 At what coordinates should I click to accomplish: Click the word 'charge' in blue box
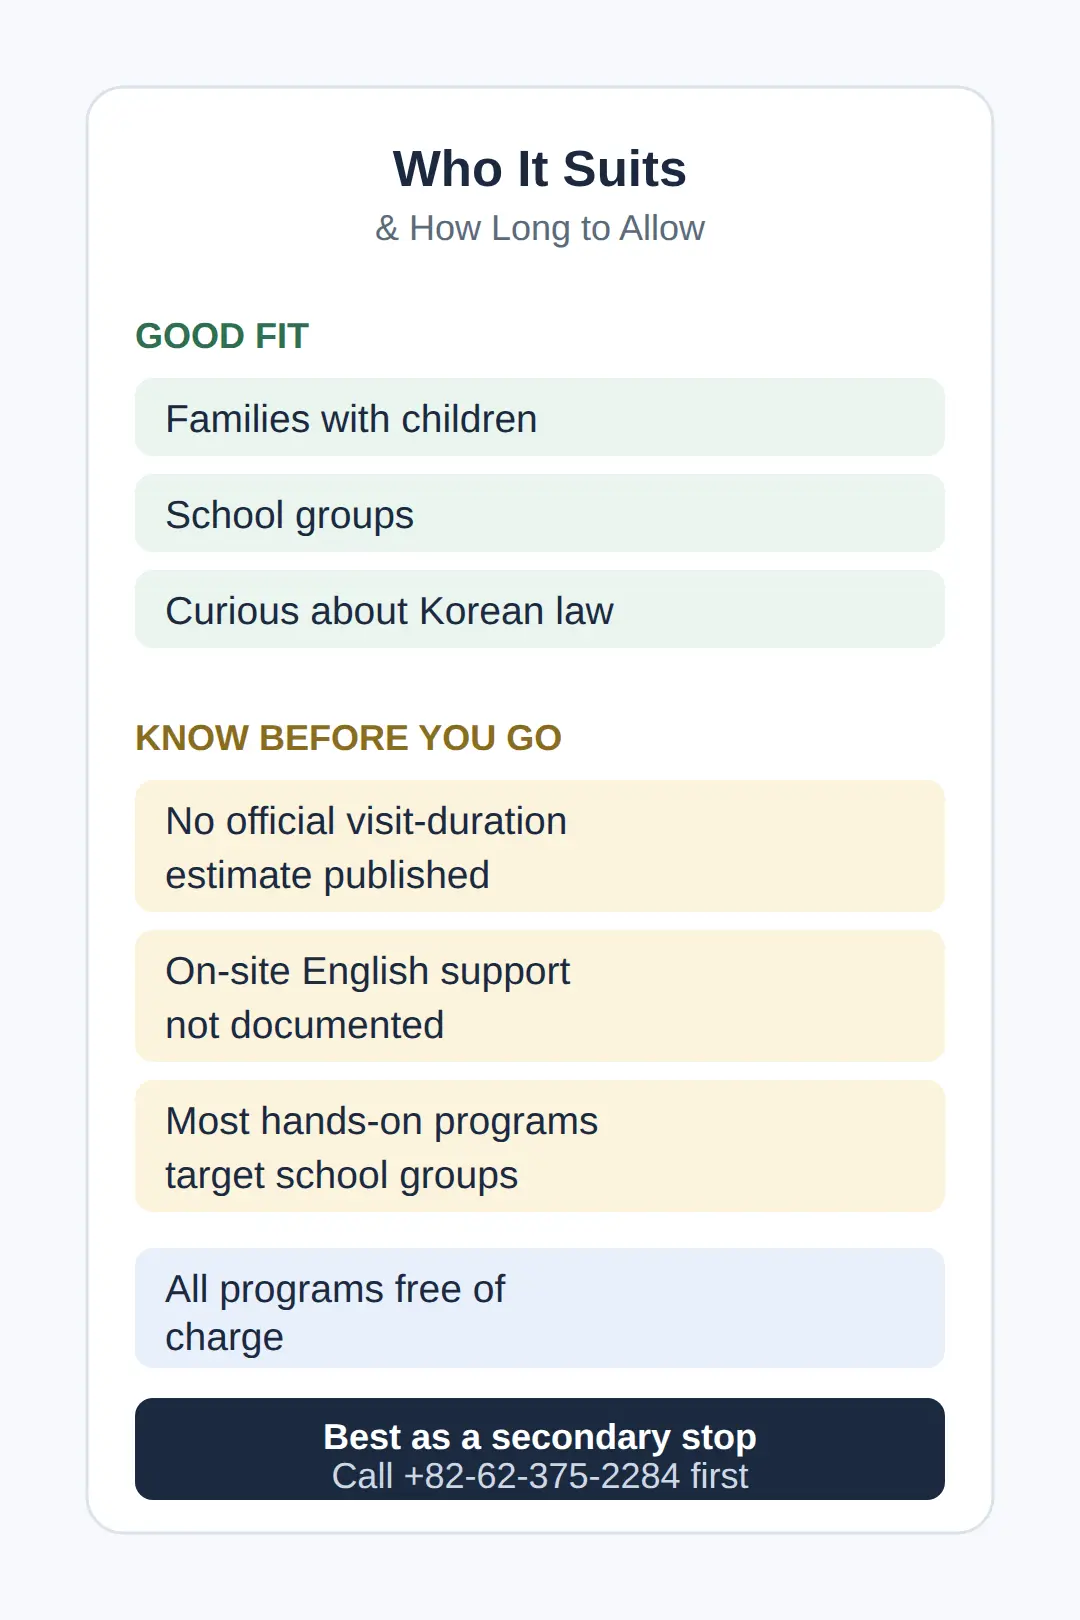pyautogui.click(x=225, y=1338)
